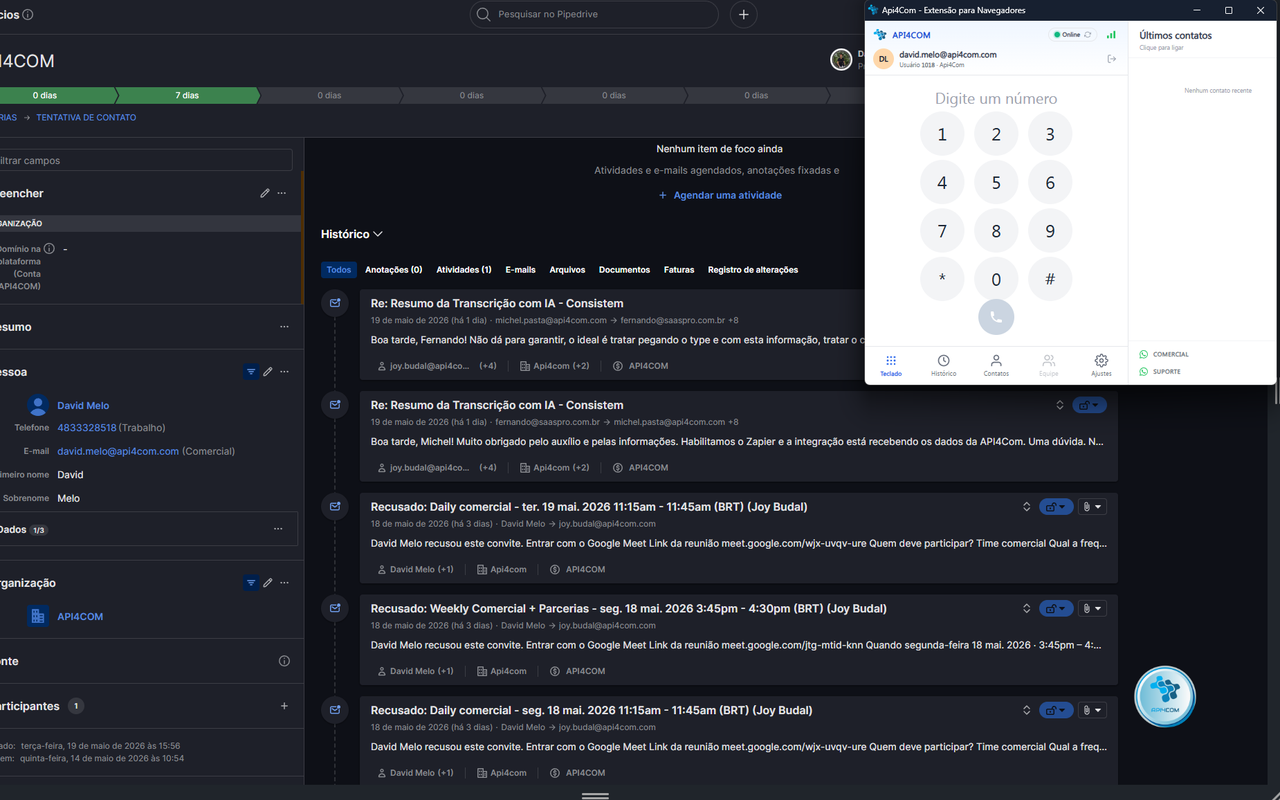This screenshot has height=800, width=1280.
Task: Expand the 'Boa tarde, Michel' email entry
Action: [x=1060, y=405]
